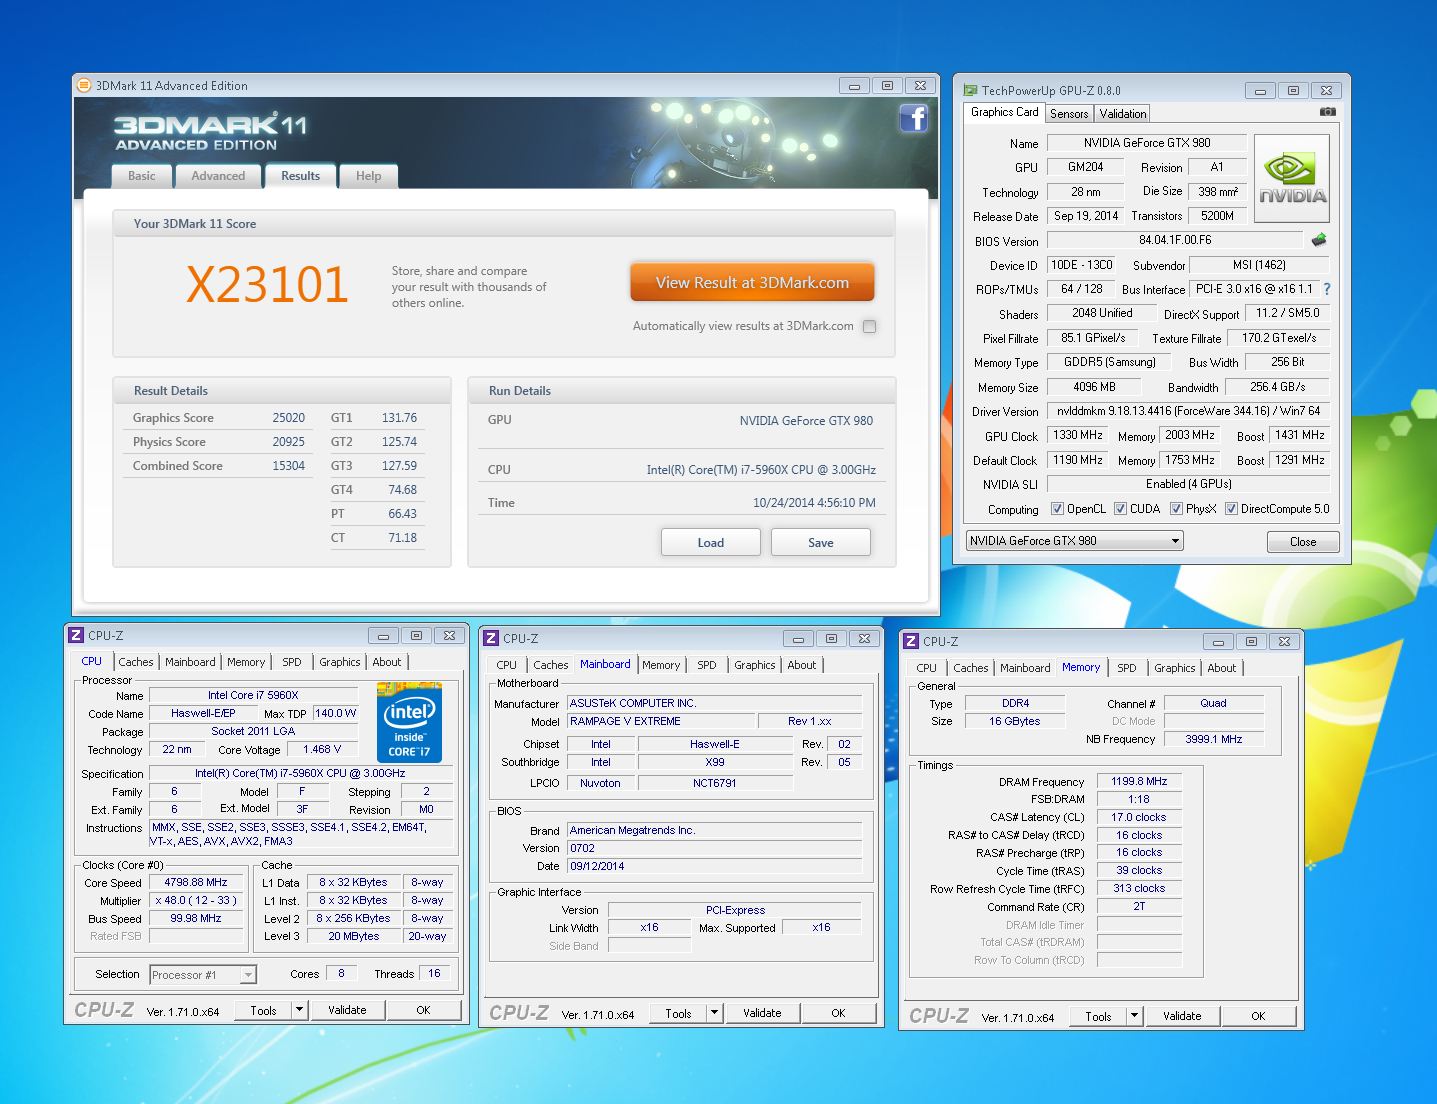Click View Result at 3DMark.com button
The width and height of the screenshot is (1437, 1104).
pos(752,283)
